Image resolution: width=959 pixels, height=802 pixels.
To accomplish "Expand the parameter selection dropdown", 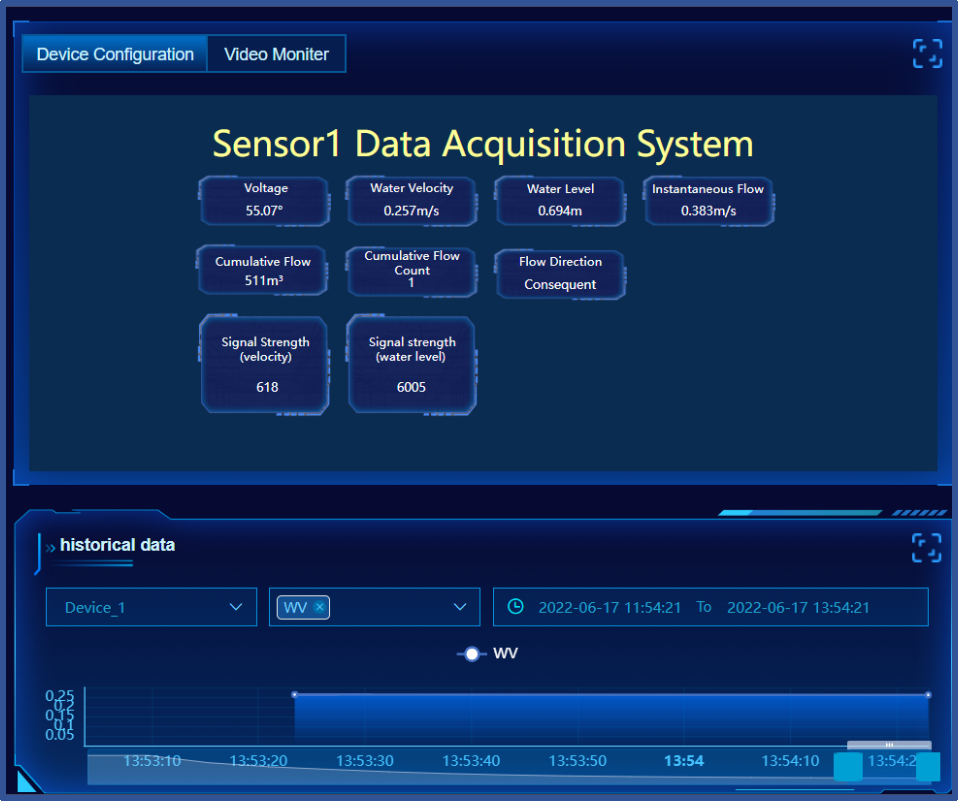I will 459,606.
